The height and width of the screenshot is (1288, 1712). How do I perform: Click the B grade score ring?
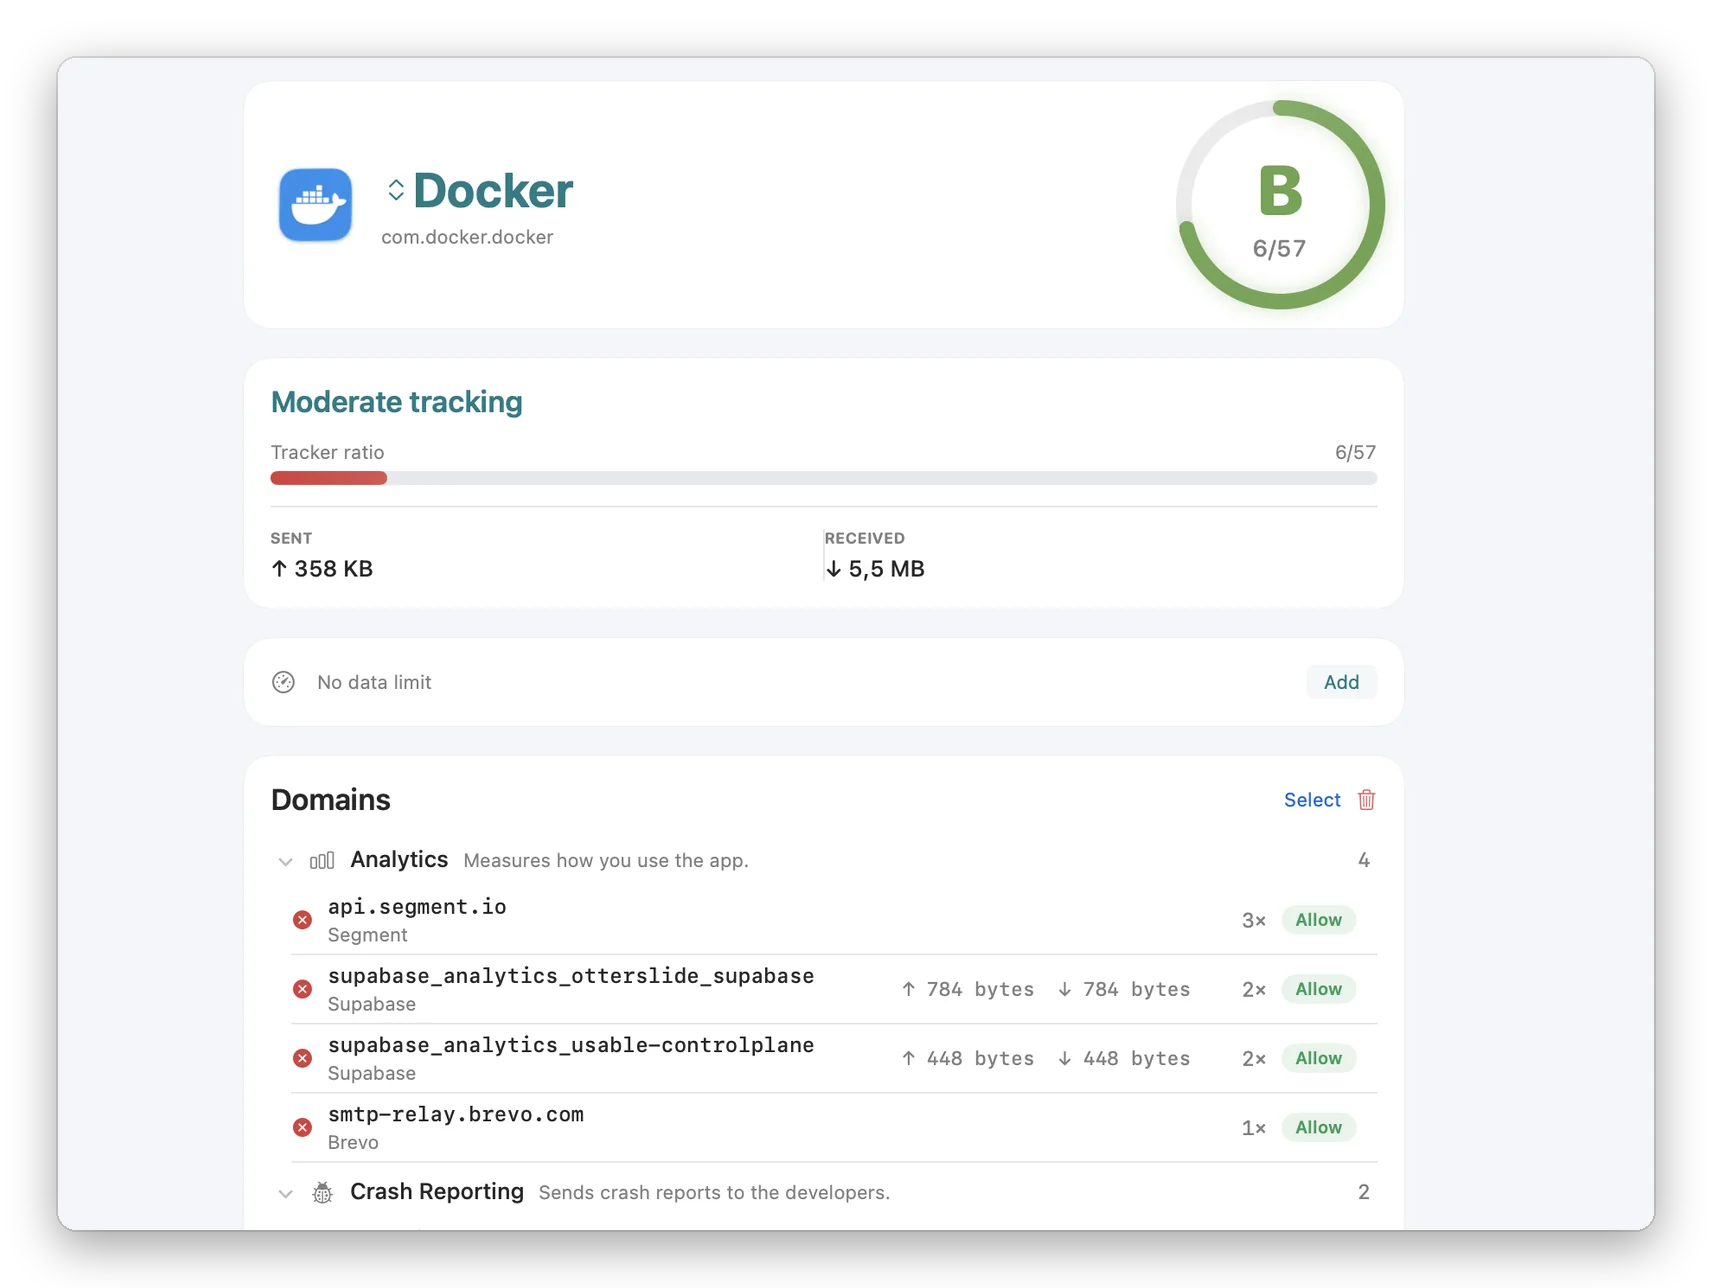(x=1280, y=205)
